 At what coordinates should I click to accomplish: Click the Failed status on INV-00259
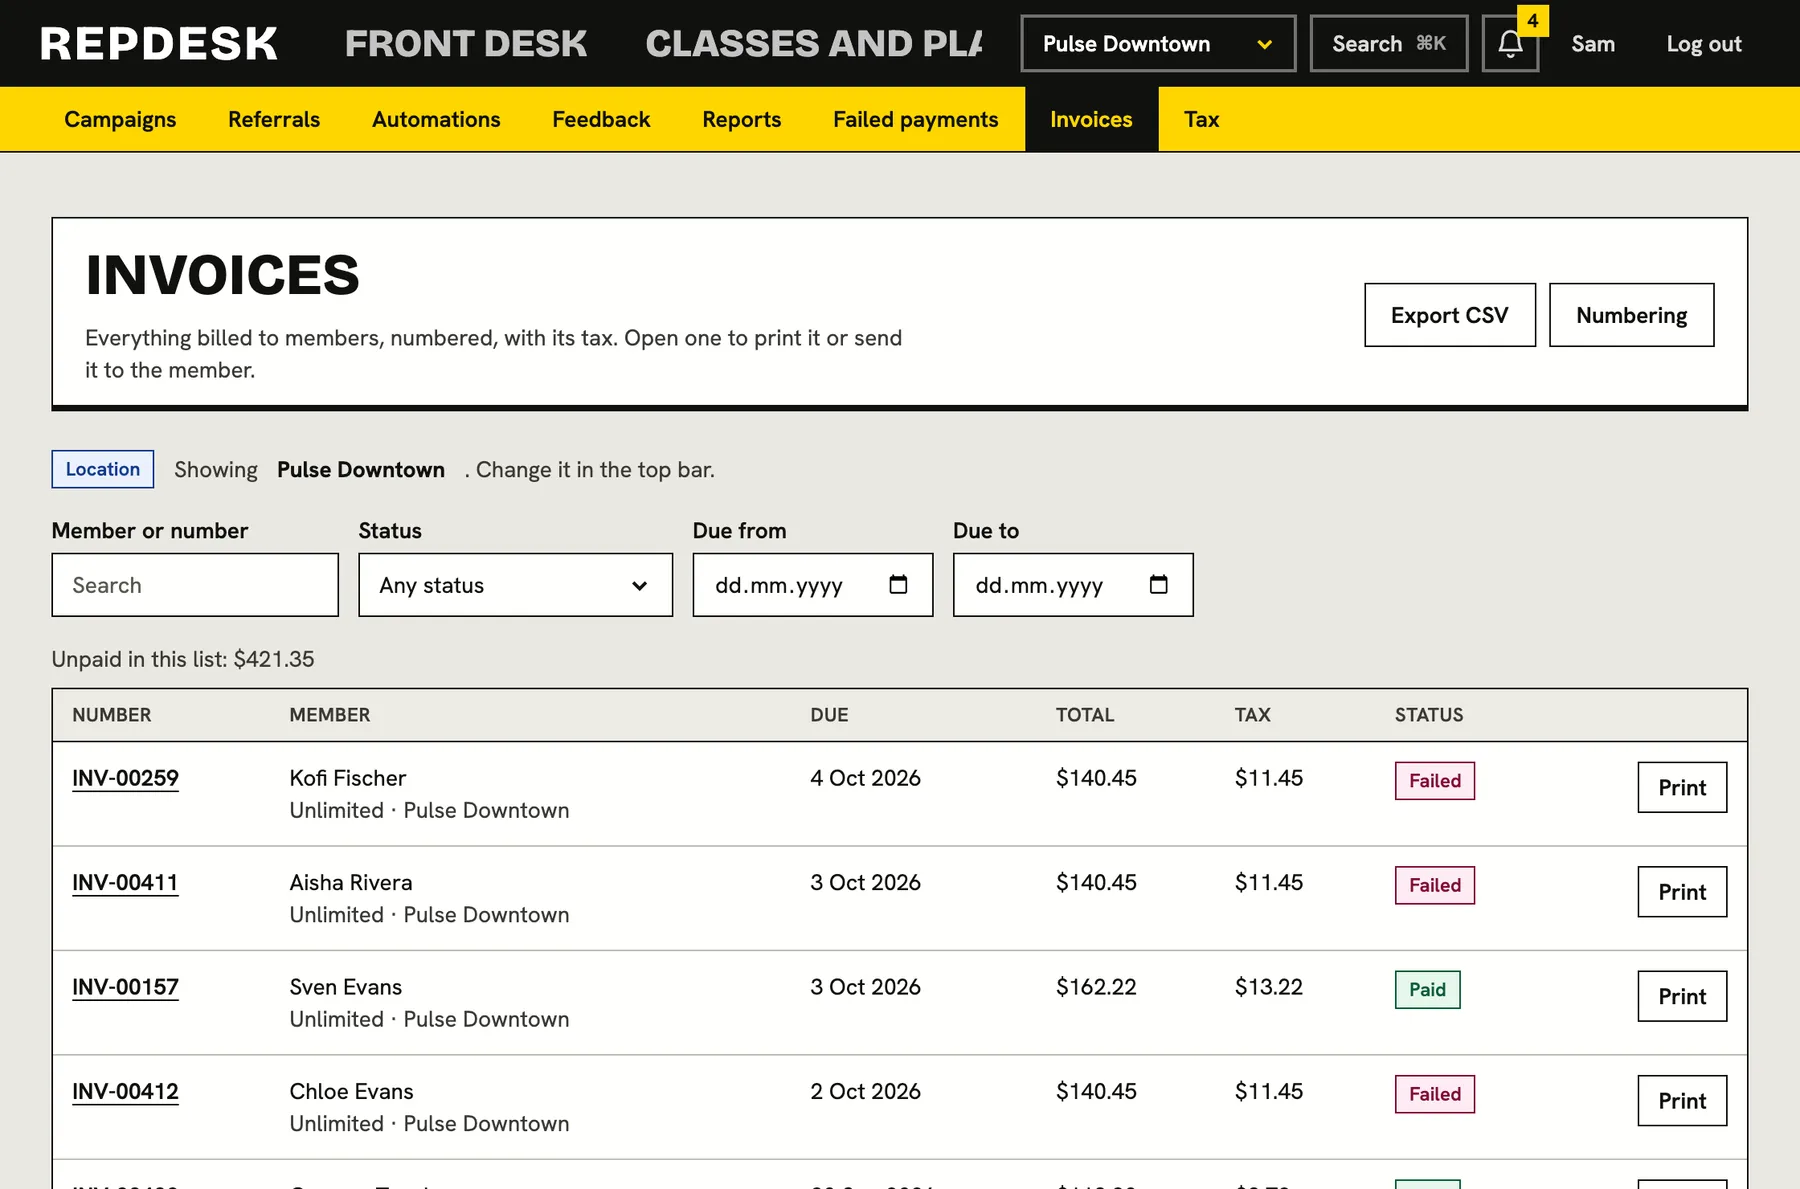(x=1435, y=781)
